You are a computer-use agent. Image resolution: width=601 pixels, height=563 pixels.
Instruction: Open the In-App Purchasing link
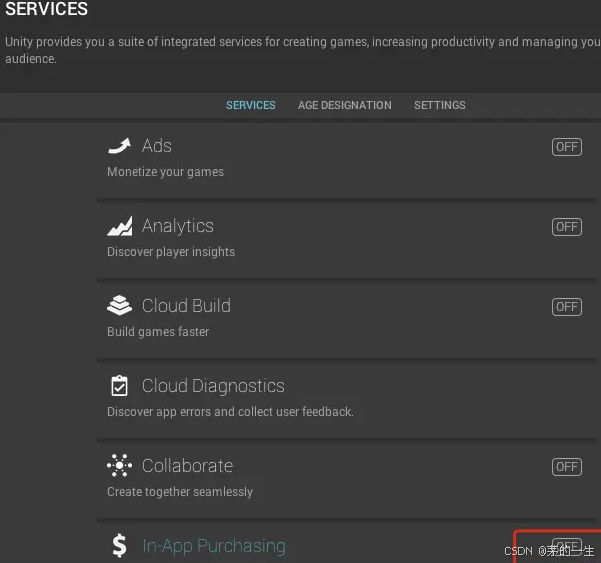click(x=214, y=546)
